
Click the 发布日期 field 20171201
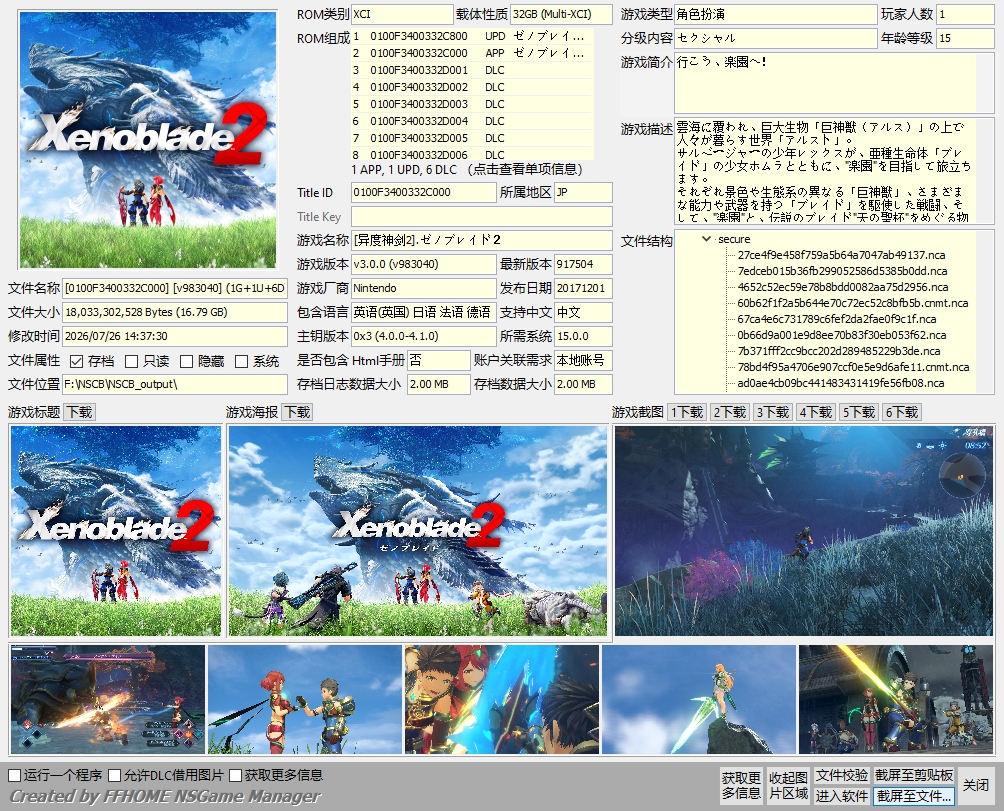[583, 288]
